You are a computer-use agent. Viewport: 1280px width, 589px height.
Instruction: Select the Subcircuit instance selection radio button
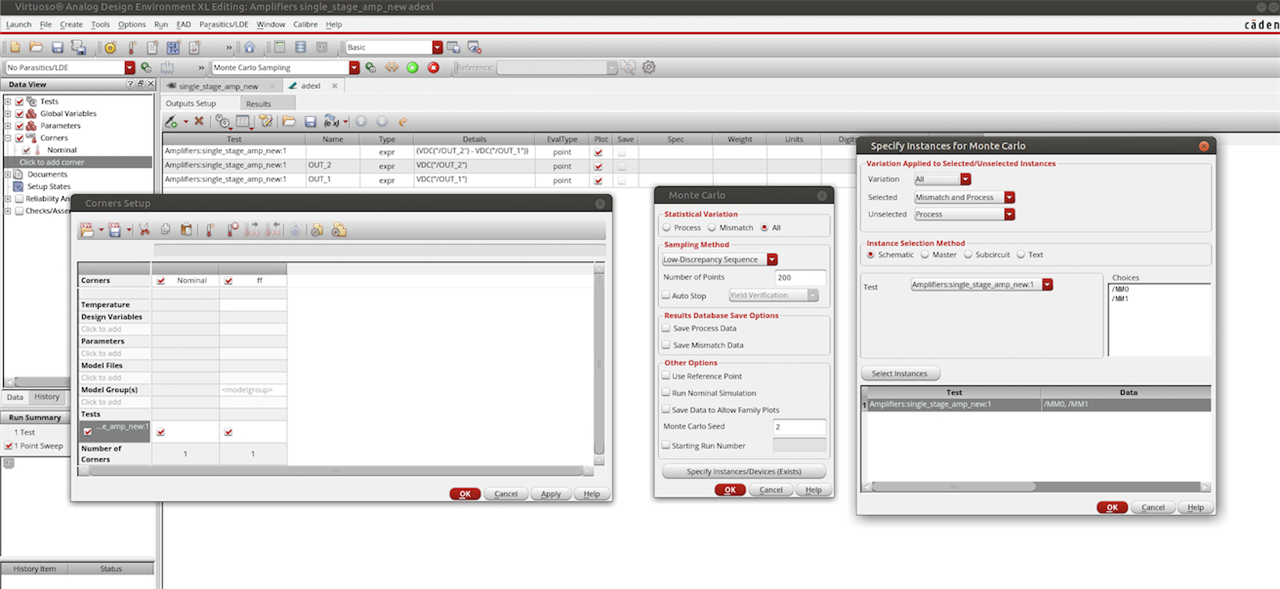tap(968, 254)
